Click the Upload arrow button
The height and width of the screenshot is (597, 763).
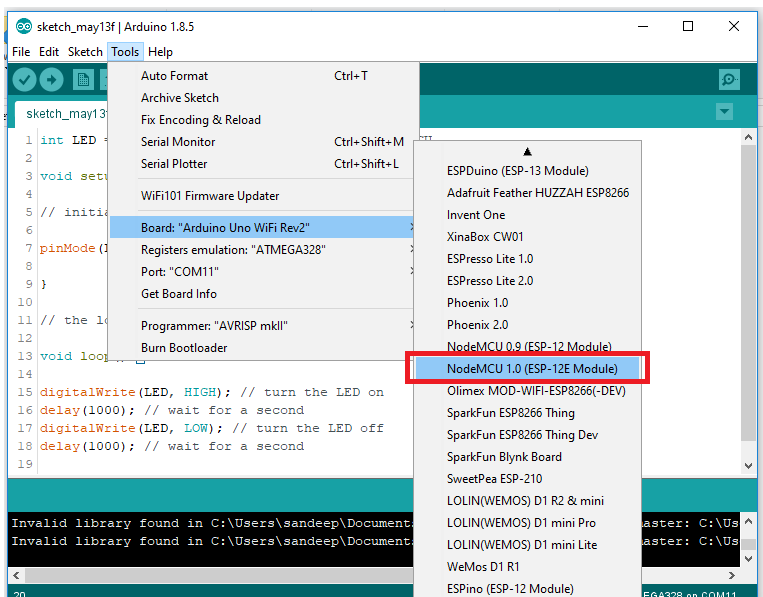(52, 79)
